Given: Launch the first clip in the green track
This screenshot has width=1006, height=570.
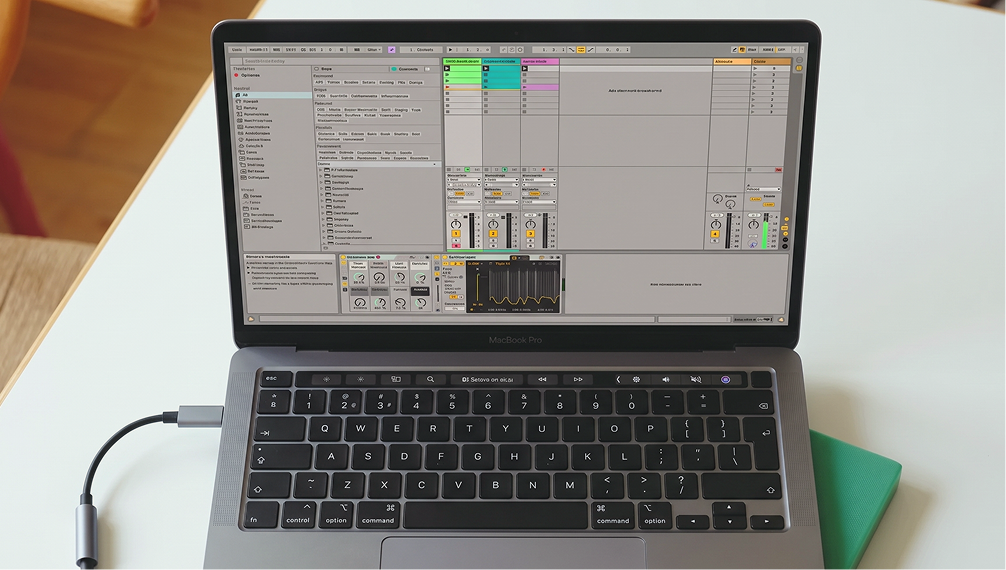Looking at the screenshot, I should pos(447,68).
